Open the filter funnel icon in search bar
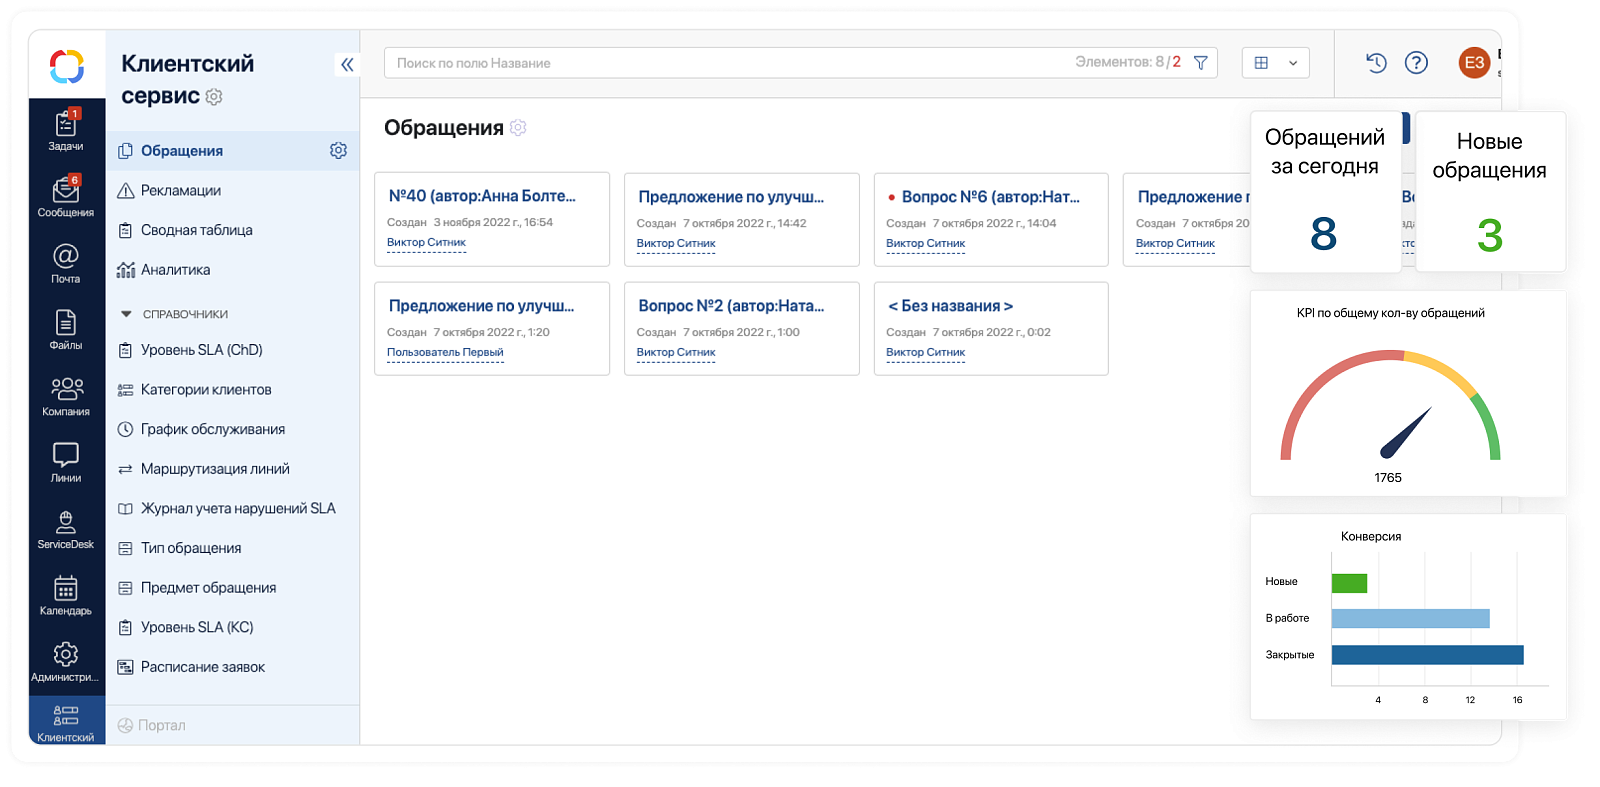Screen dimensions: 1600x787 point(1201,63)
